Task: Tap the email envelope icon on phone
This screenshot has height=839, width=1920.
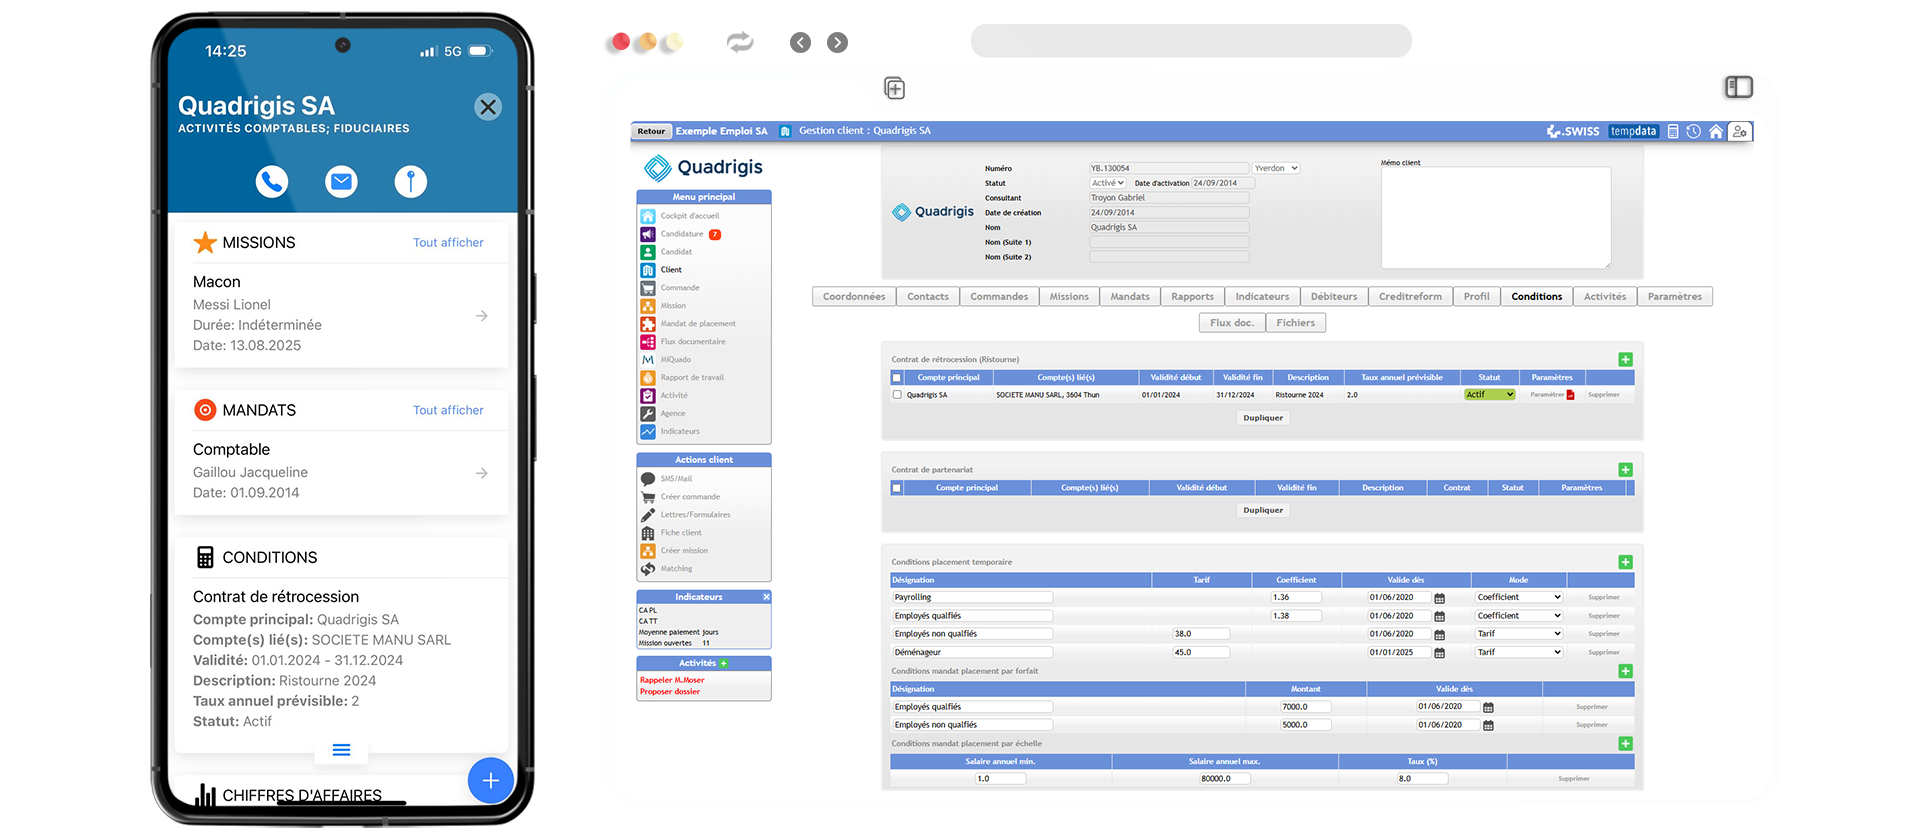Action: point(341,181)
